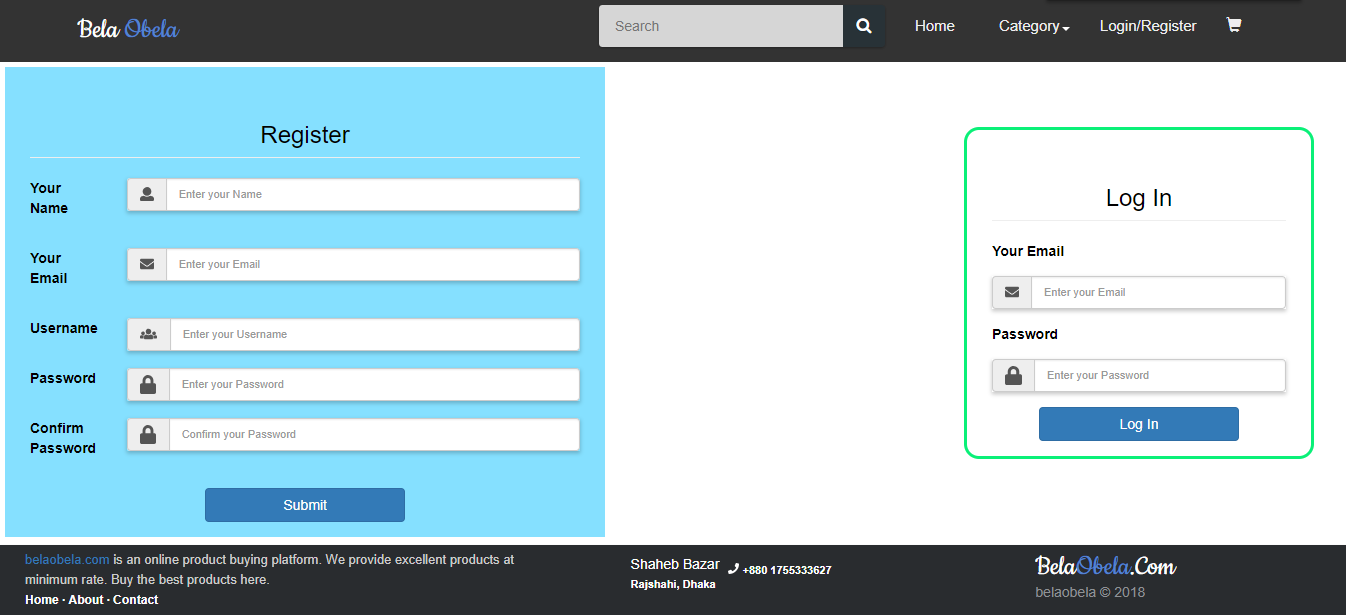Click the phone icon in footer
The width and height of the screenshot is (1346, 615).
pyautogui.click(x=733, y=569)
